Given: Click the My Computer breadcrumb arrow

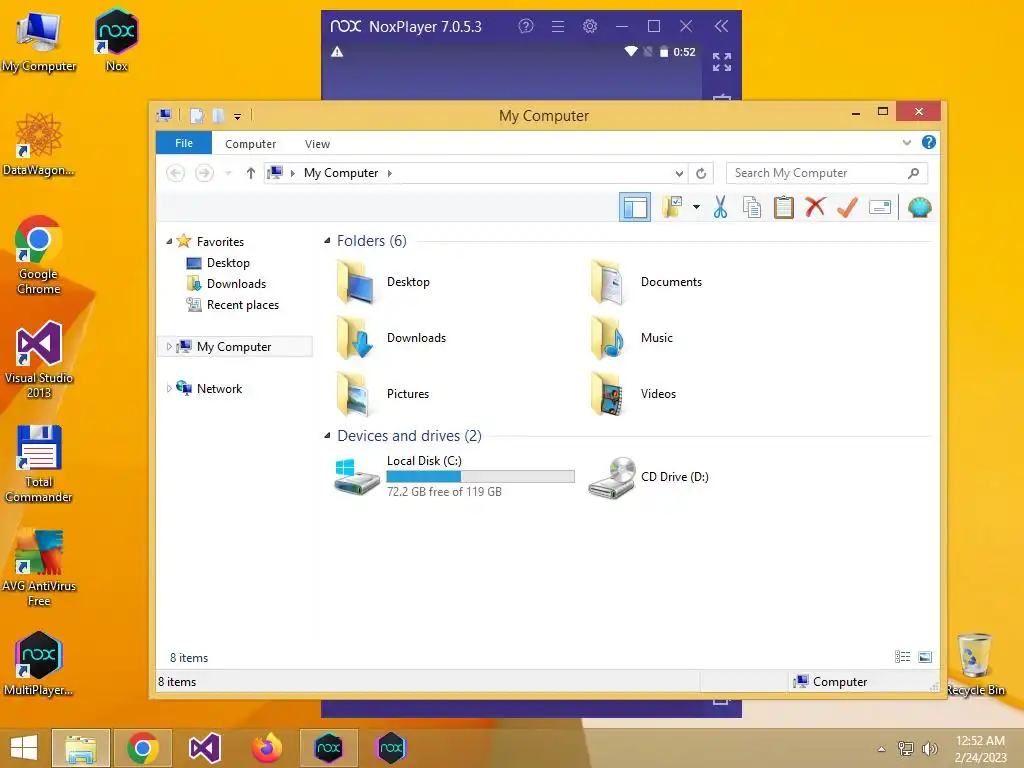Looking at the screenshot, I should pos(390,173).
